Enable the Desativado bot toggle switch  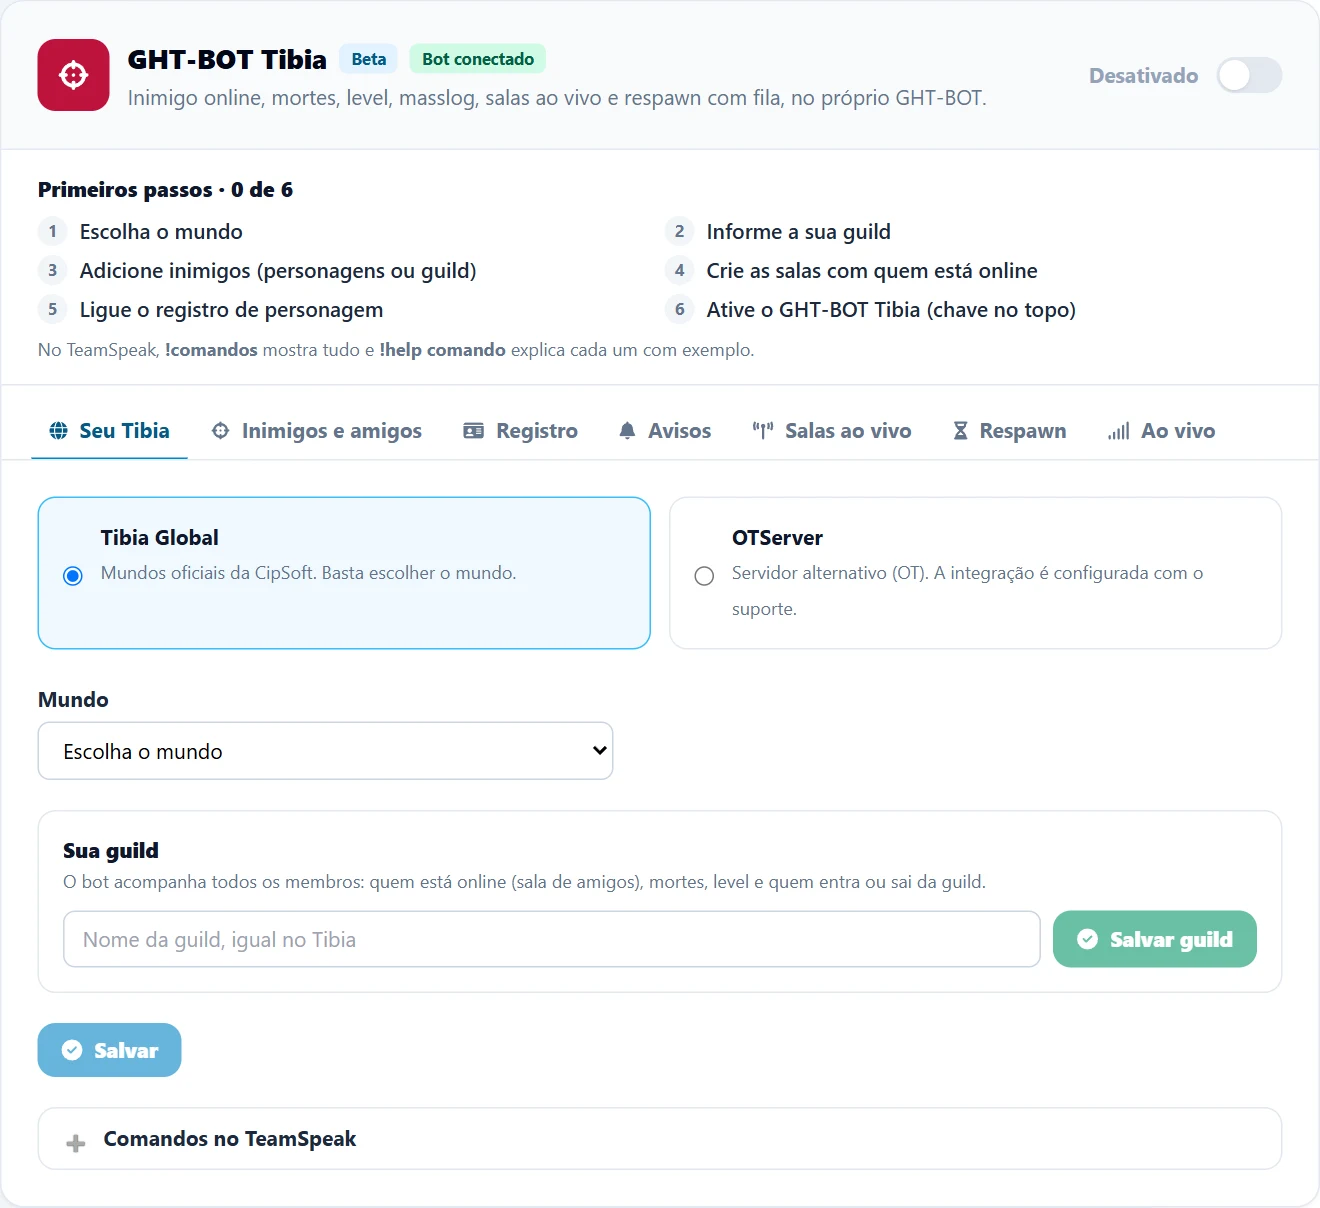click(1249, 75)
